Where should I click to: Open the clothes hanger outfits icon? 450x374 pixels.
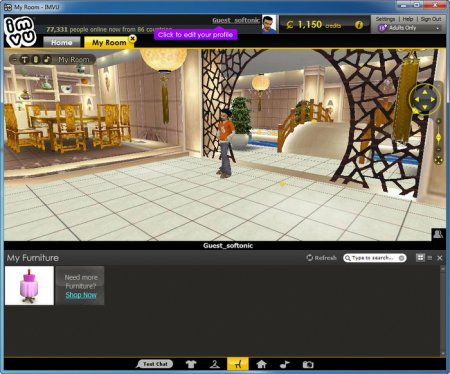click(x=215, y=364)
